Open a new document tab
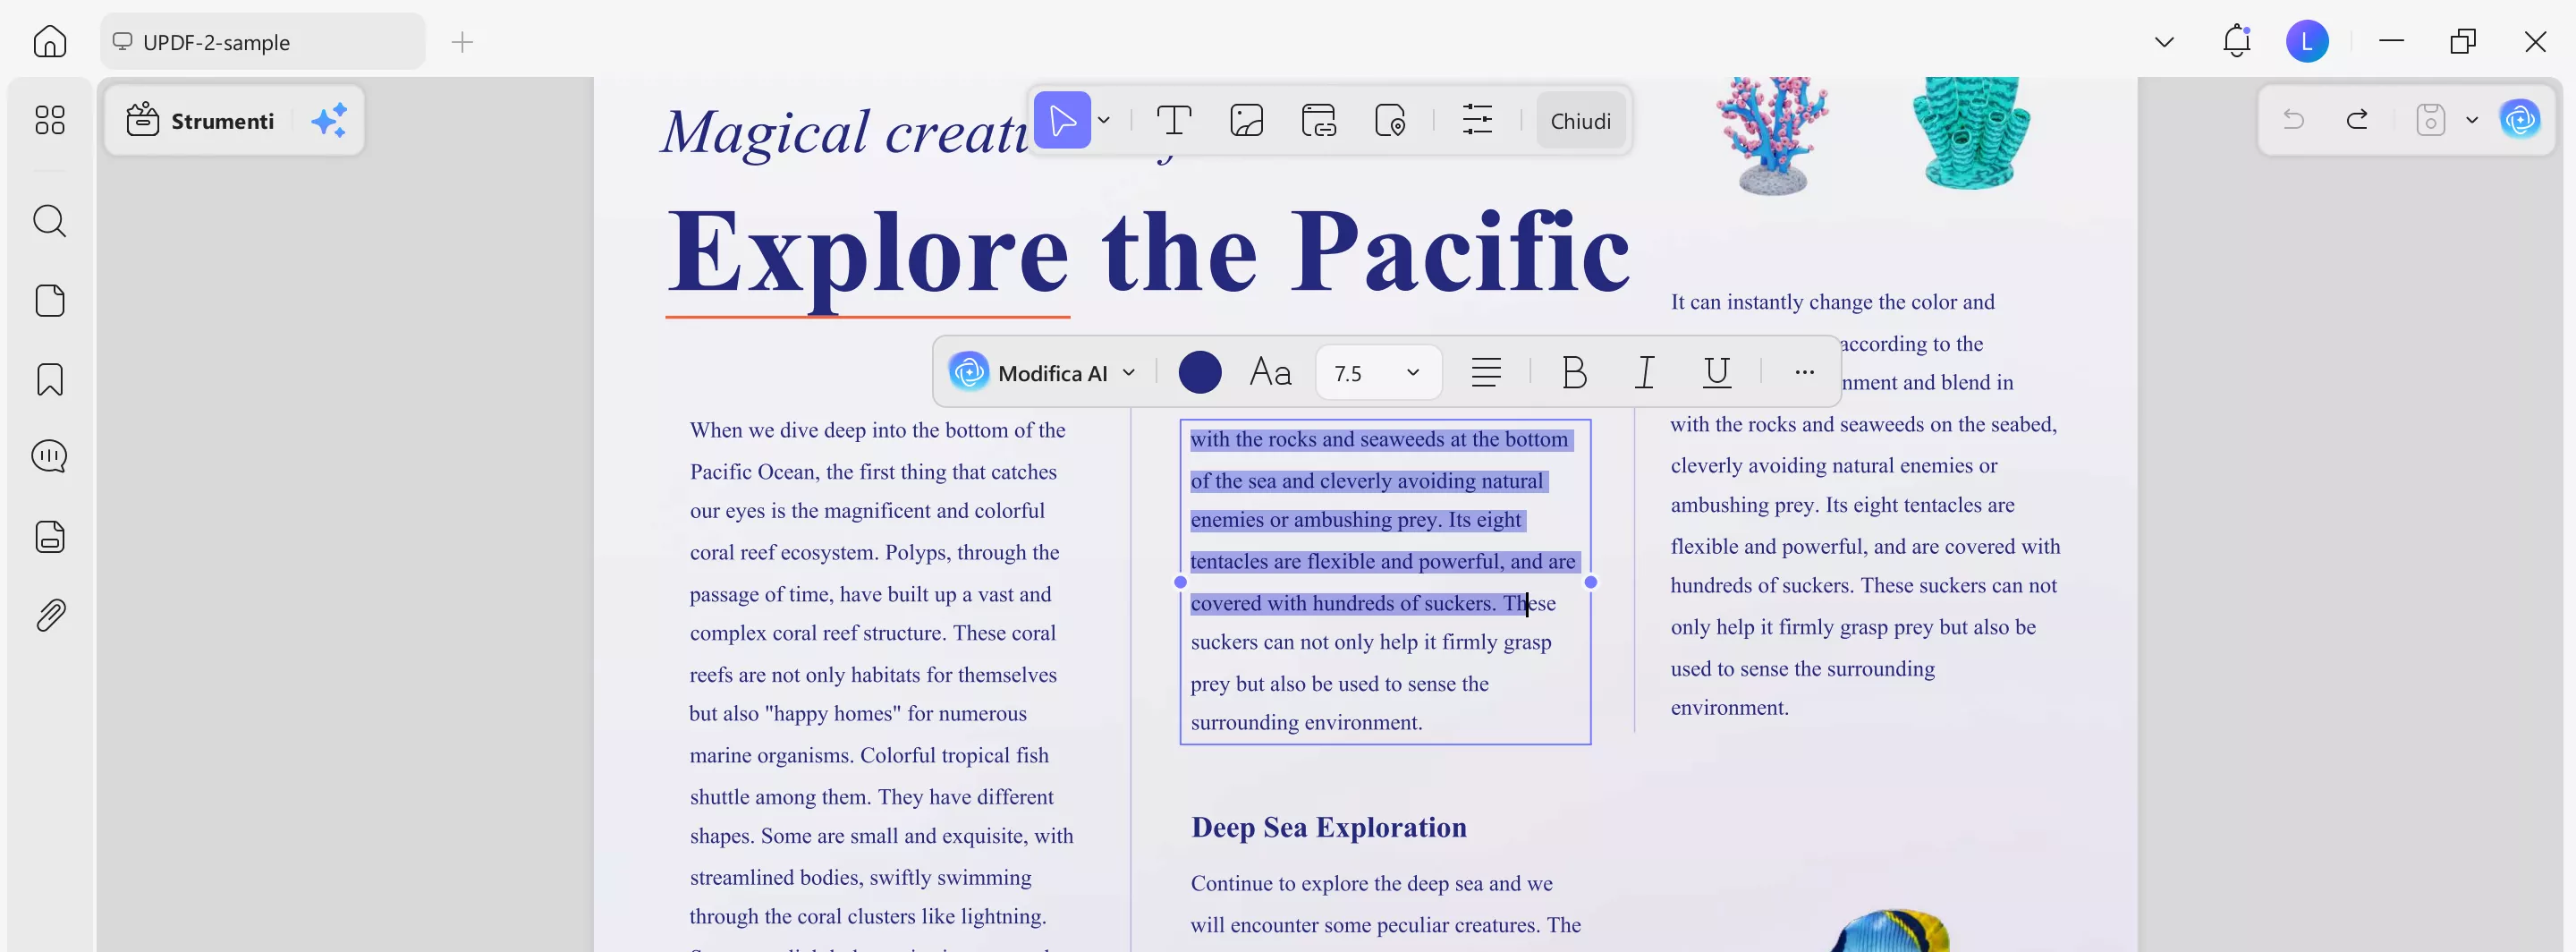The width and height of the screenshot is (2576, 952). 462,41
